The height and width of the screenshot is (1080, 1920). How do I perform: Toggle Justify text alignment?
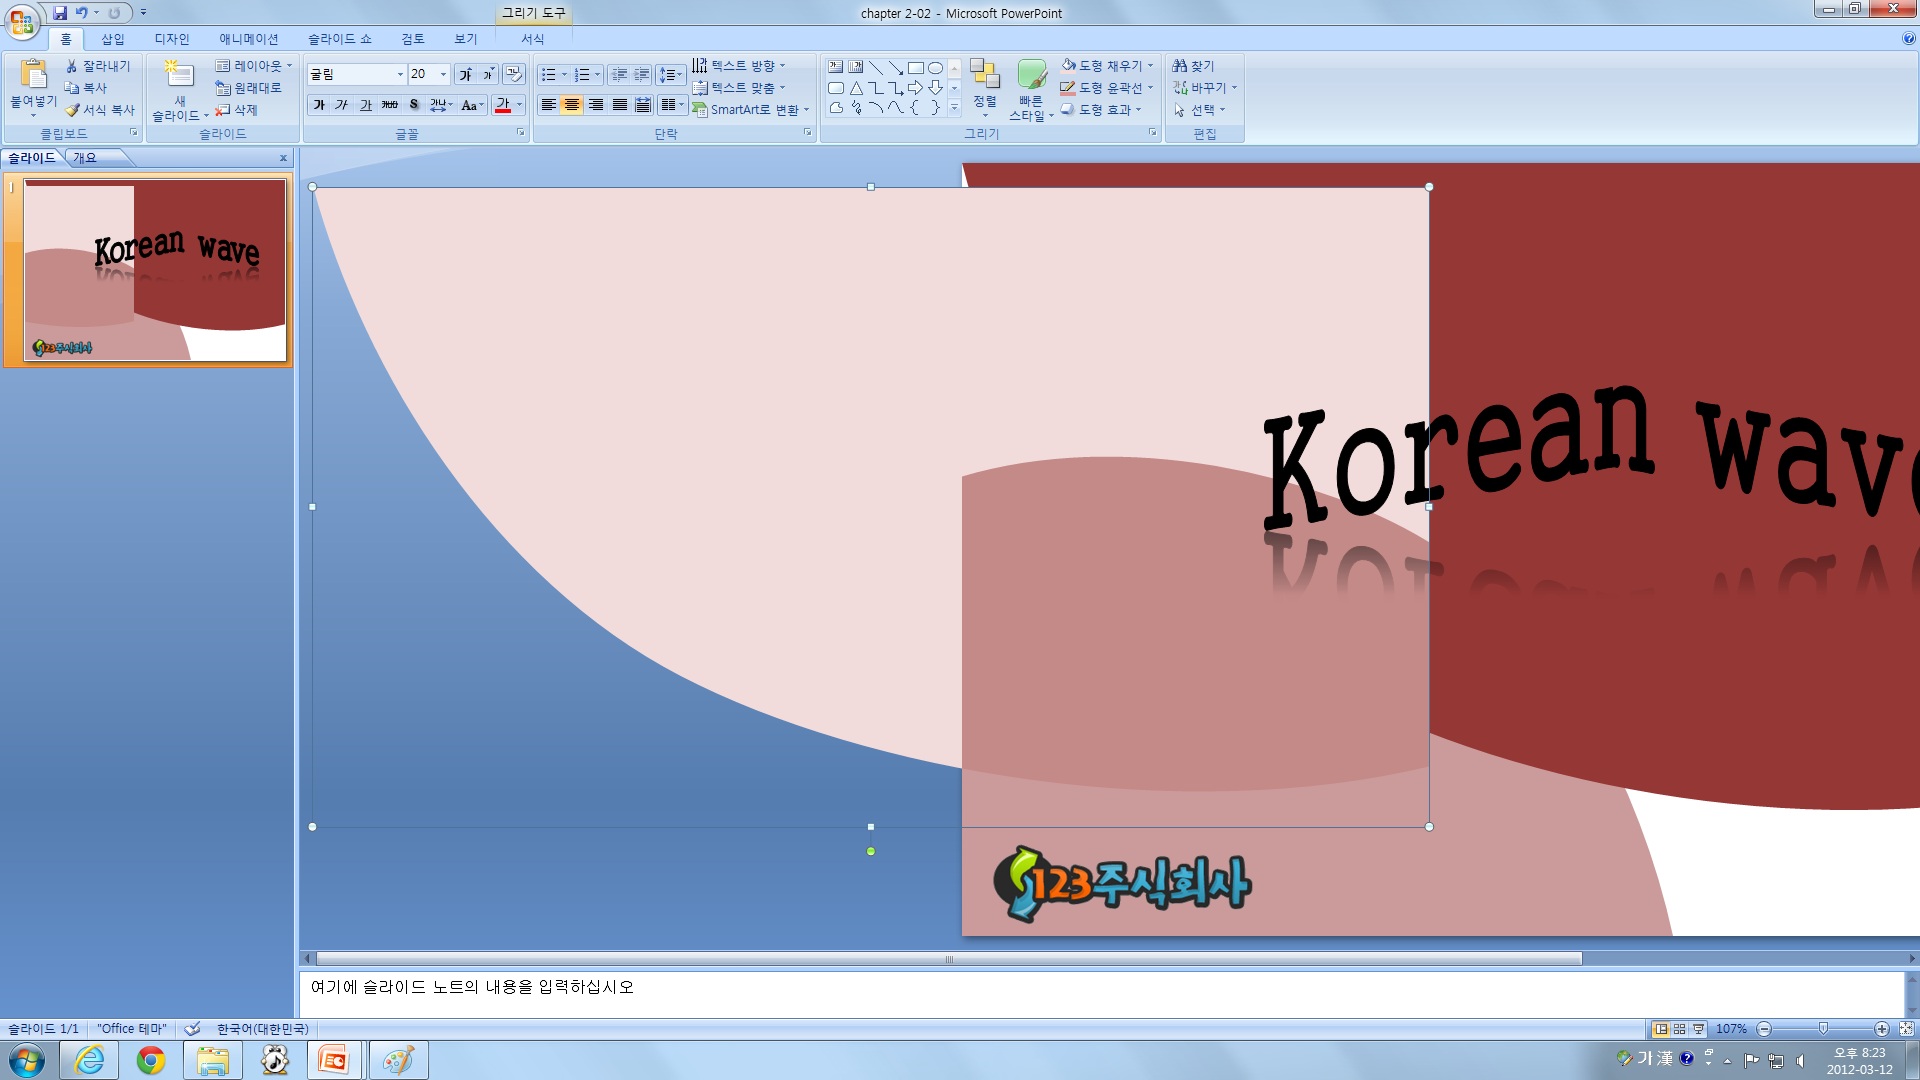620,105
